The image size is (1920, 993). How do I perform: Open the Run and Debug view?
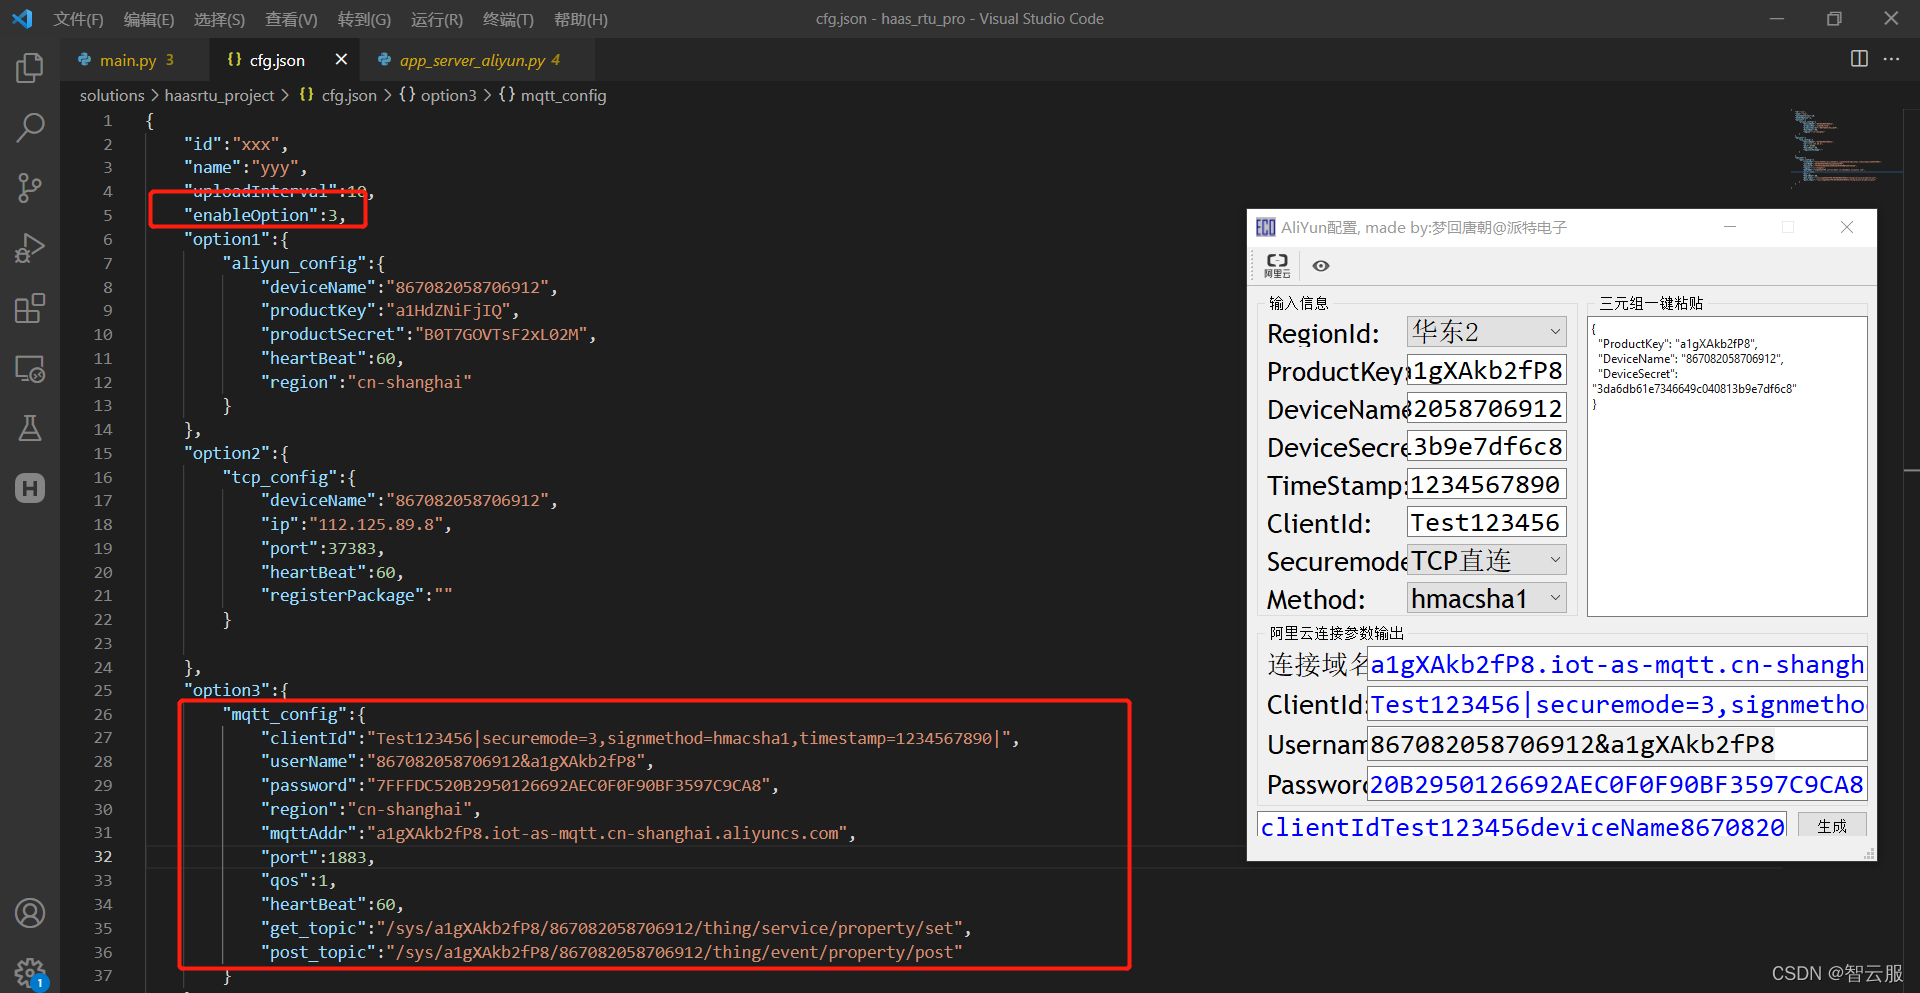30,248
